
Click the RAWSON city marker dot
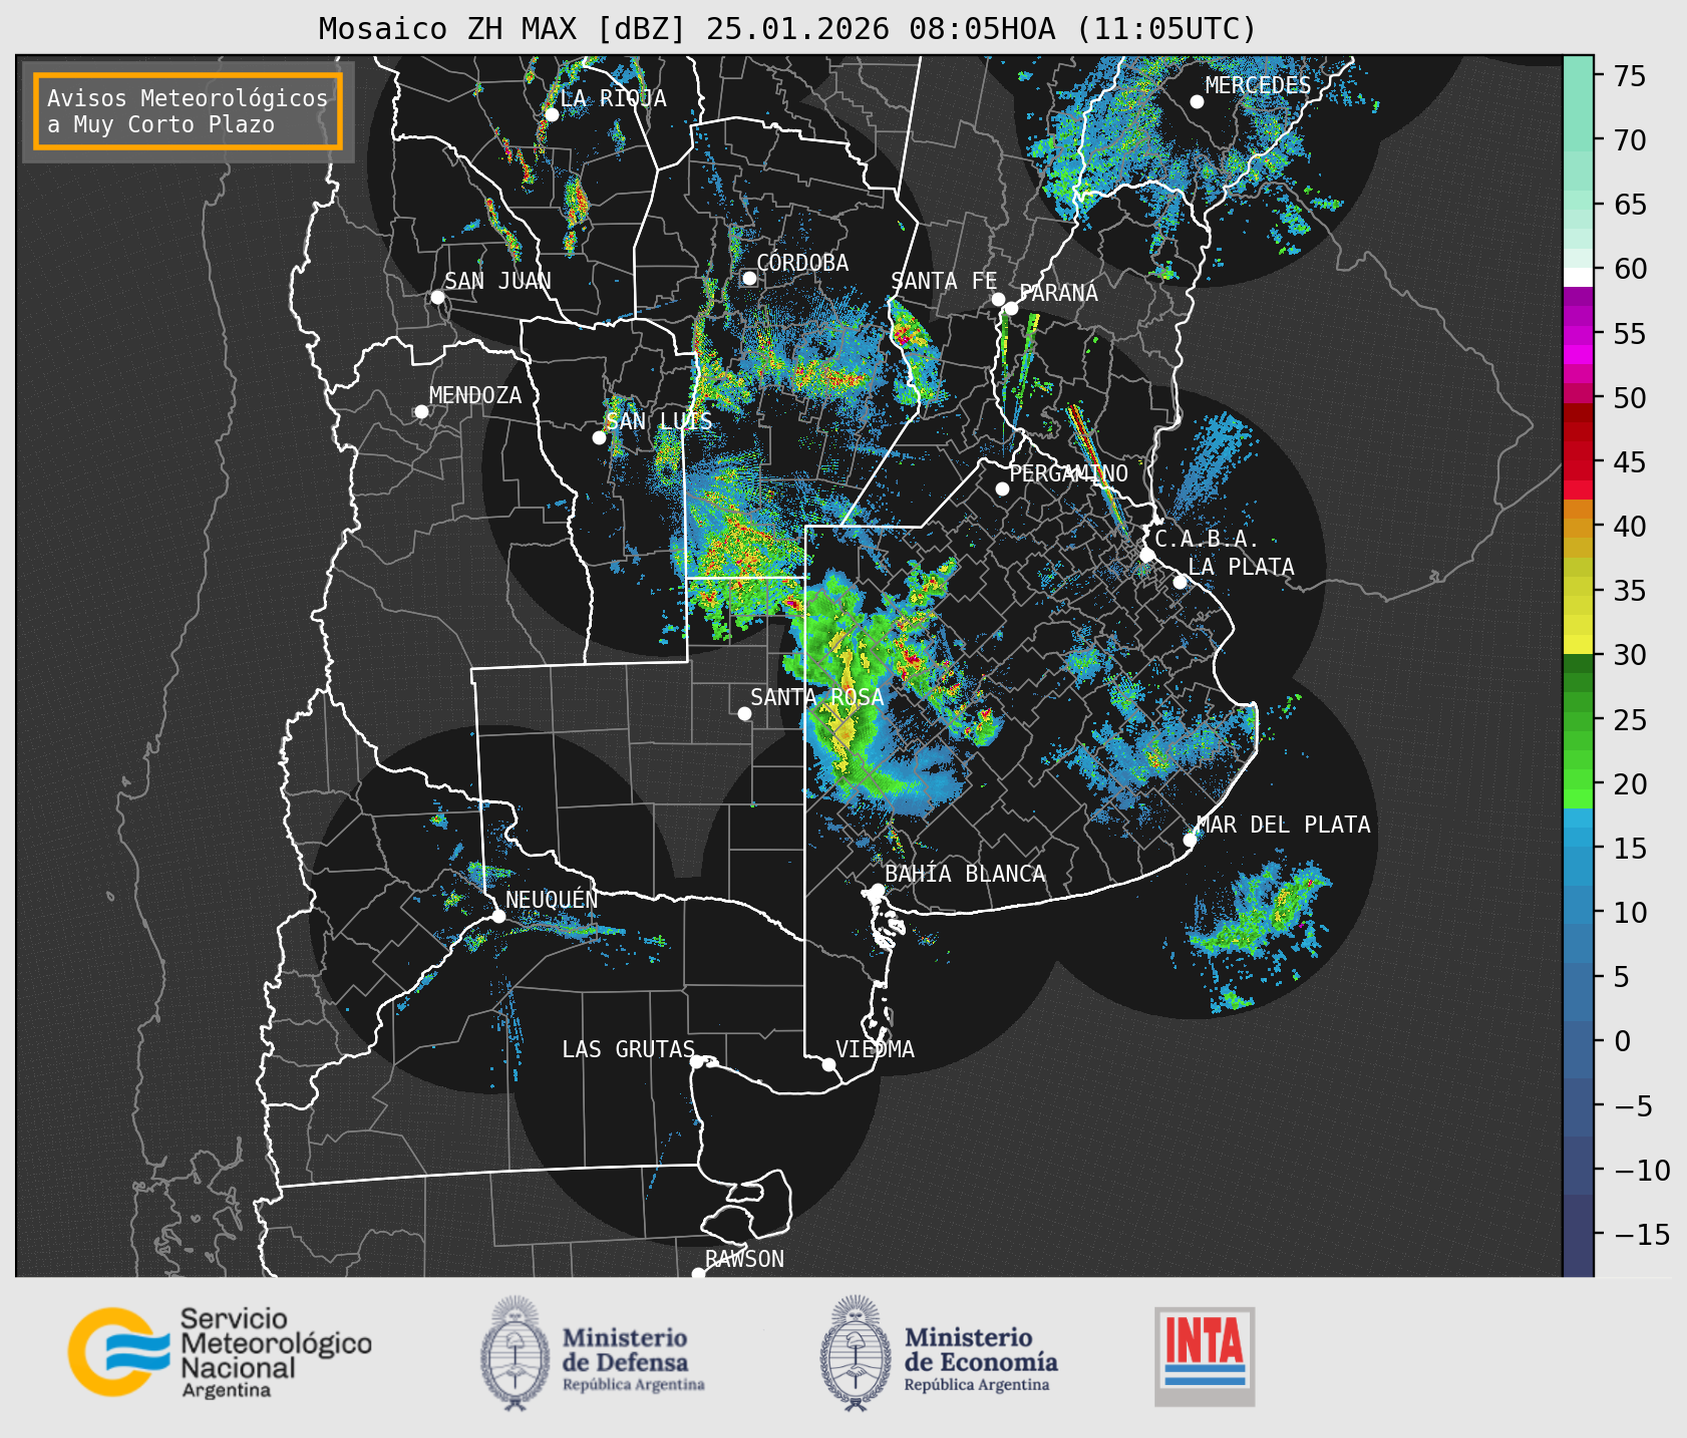(x=698, y=1273)
